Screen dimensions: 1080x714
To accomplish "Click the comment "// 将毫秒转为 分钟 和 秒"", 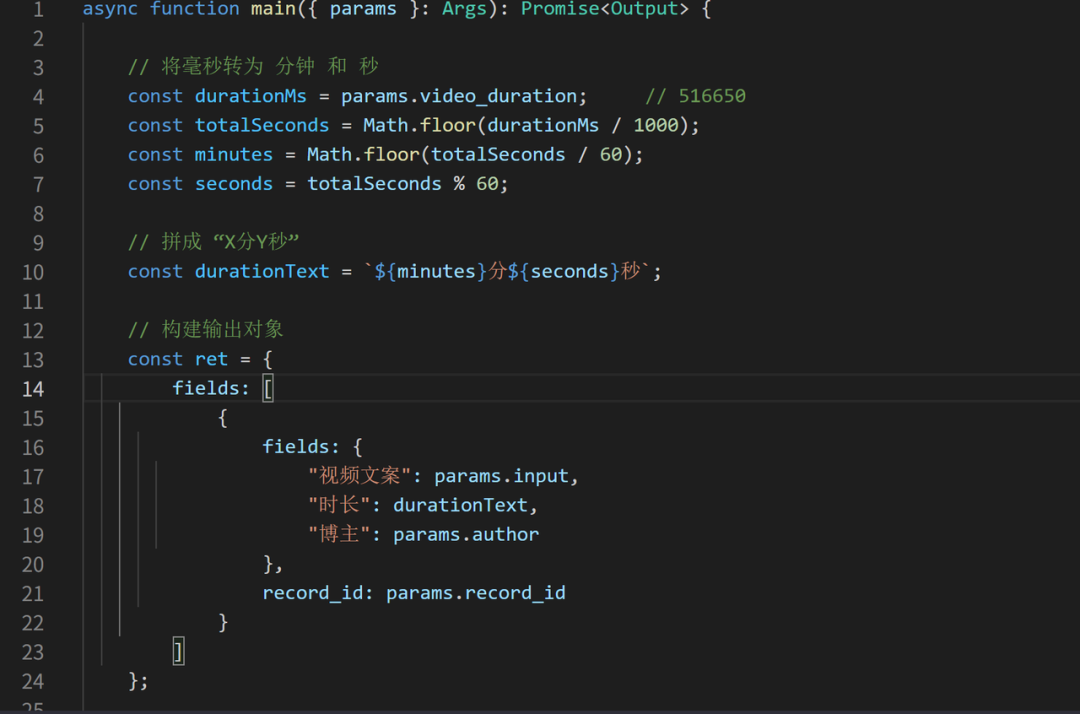I will [x=253, y=66].
